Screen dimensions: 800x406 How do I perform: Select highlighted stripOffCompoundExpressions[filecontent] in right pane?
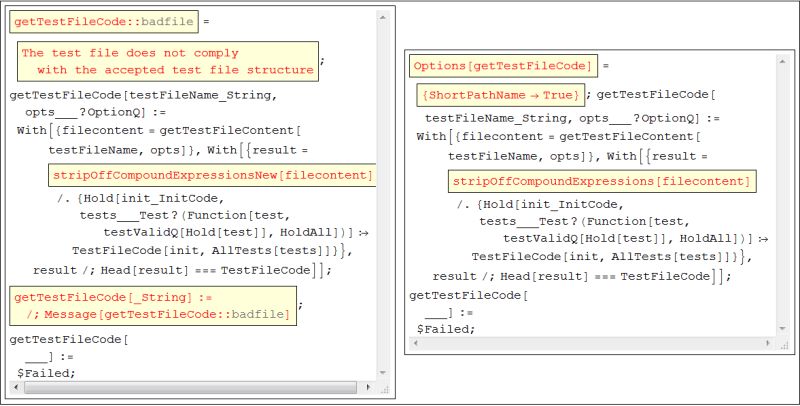click(602, 181)
